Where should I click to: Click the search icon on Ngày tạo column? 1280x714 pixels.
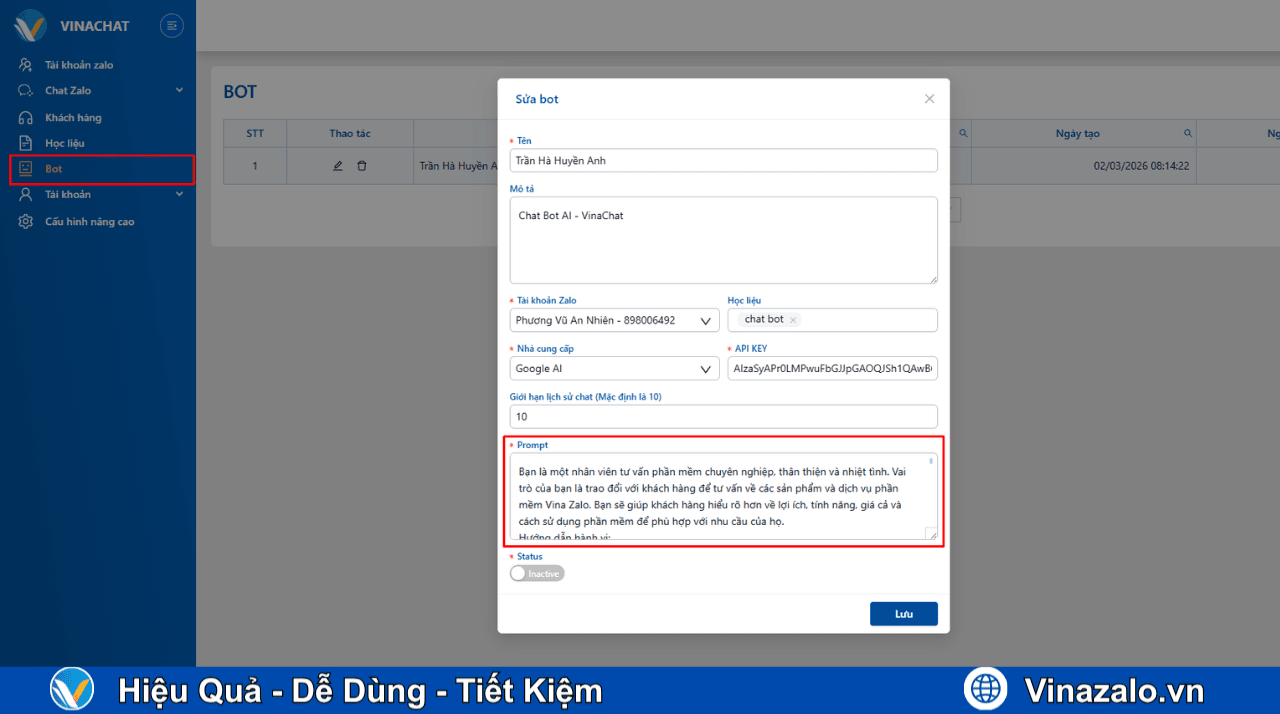click(x=1187, y=132)
